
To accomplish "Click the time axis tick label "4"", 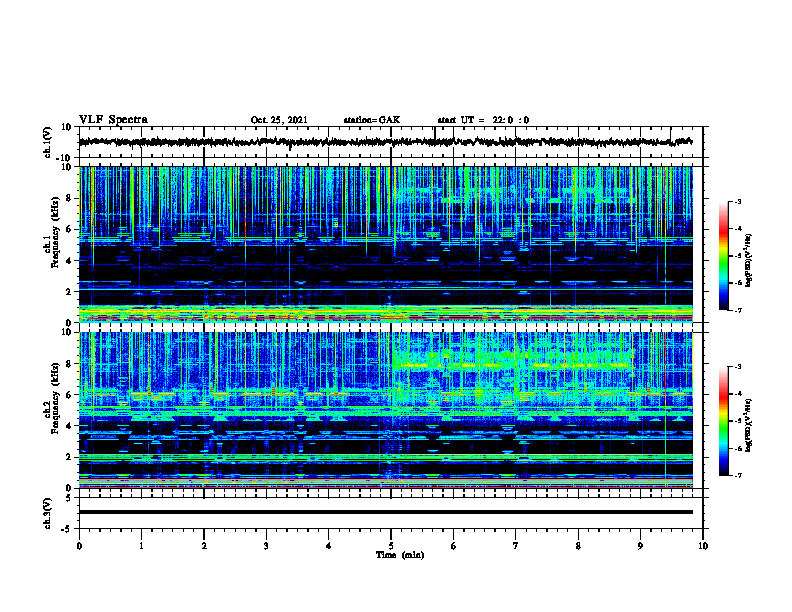I will point(329,546).
